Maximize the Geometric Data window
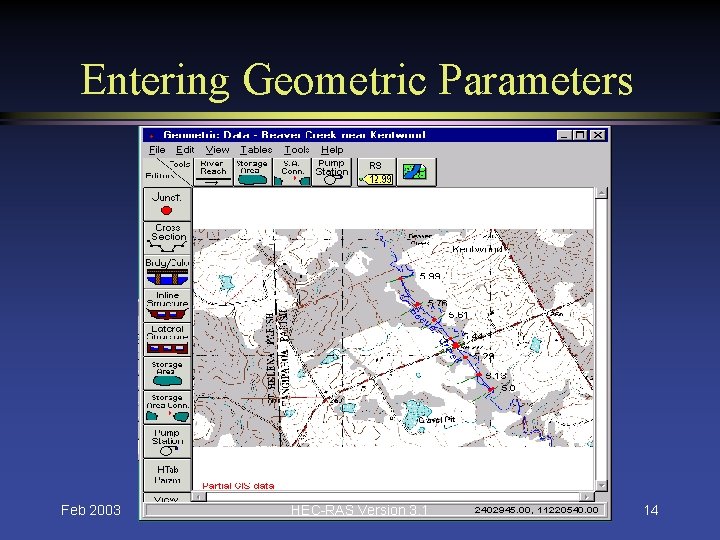Viewport: 720px width, 540px height. (580, 135)
